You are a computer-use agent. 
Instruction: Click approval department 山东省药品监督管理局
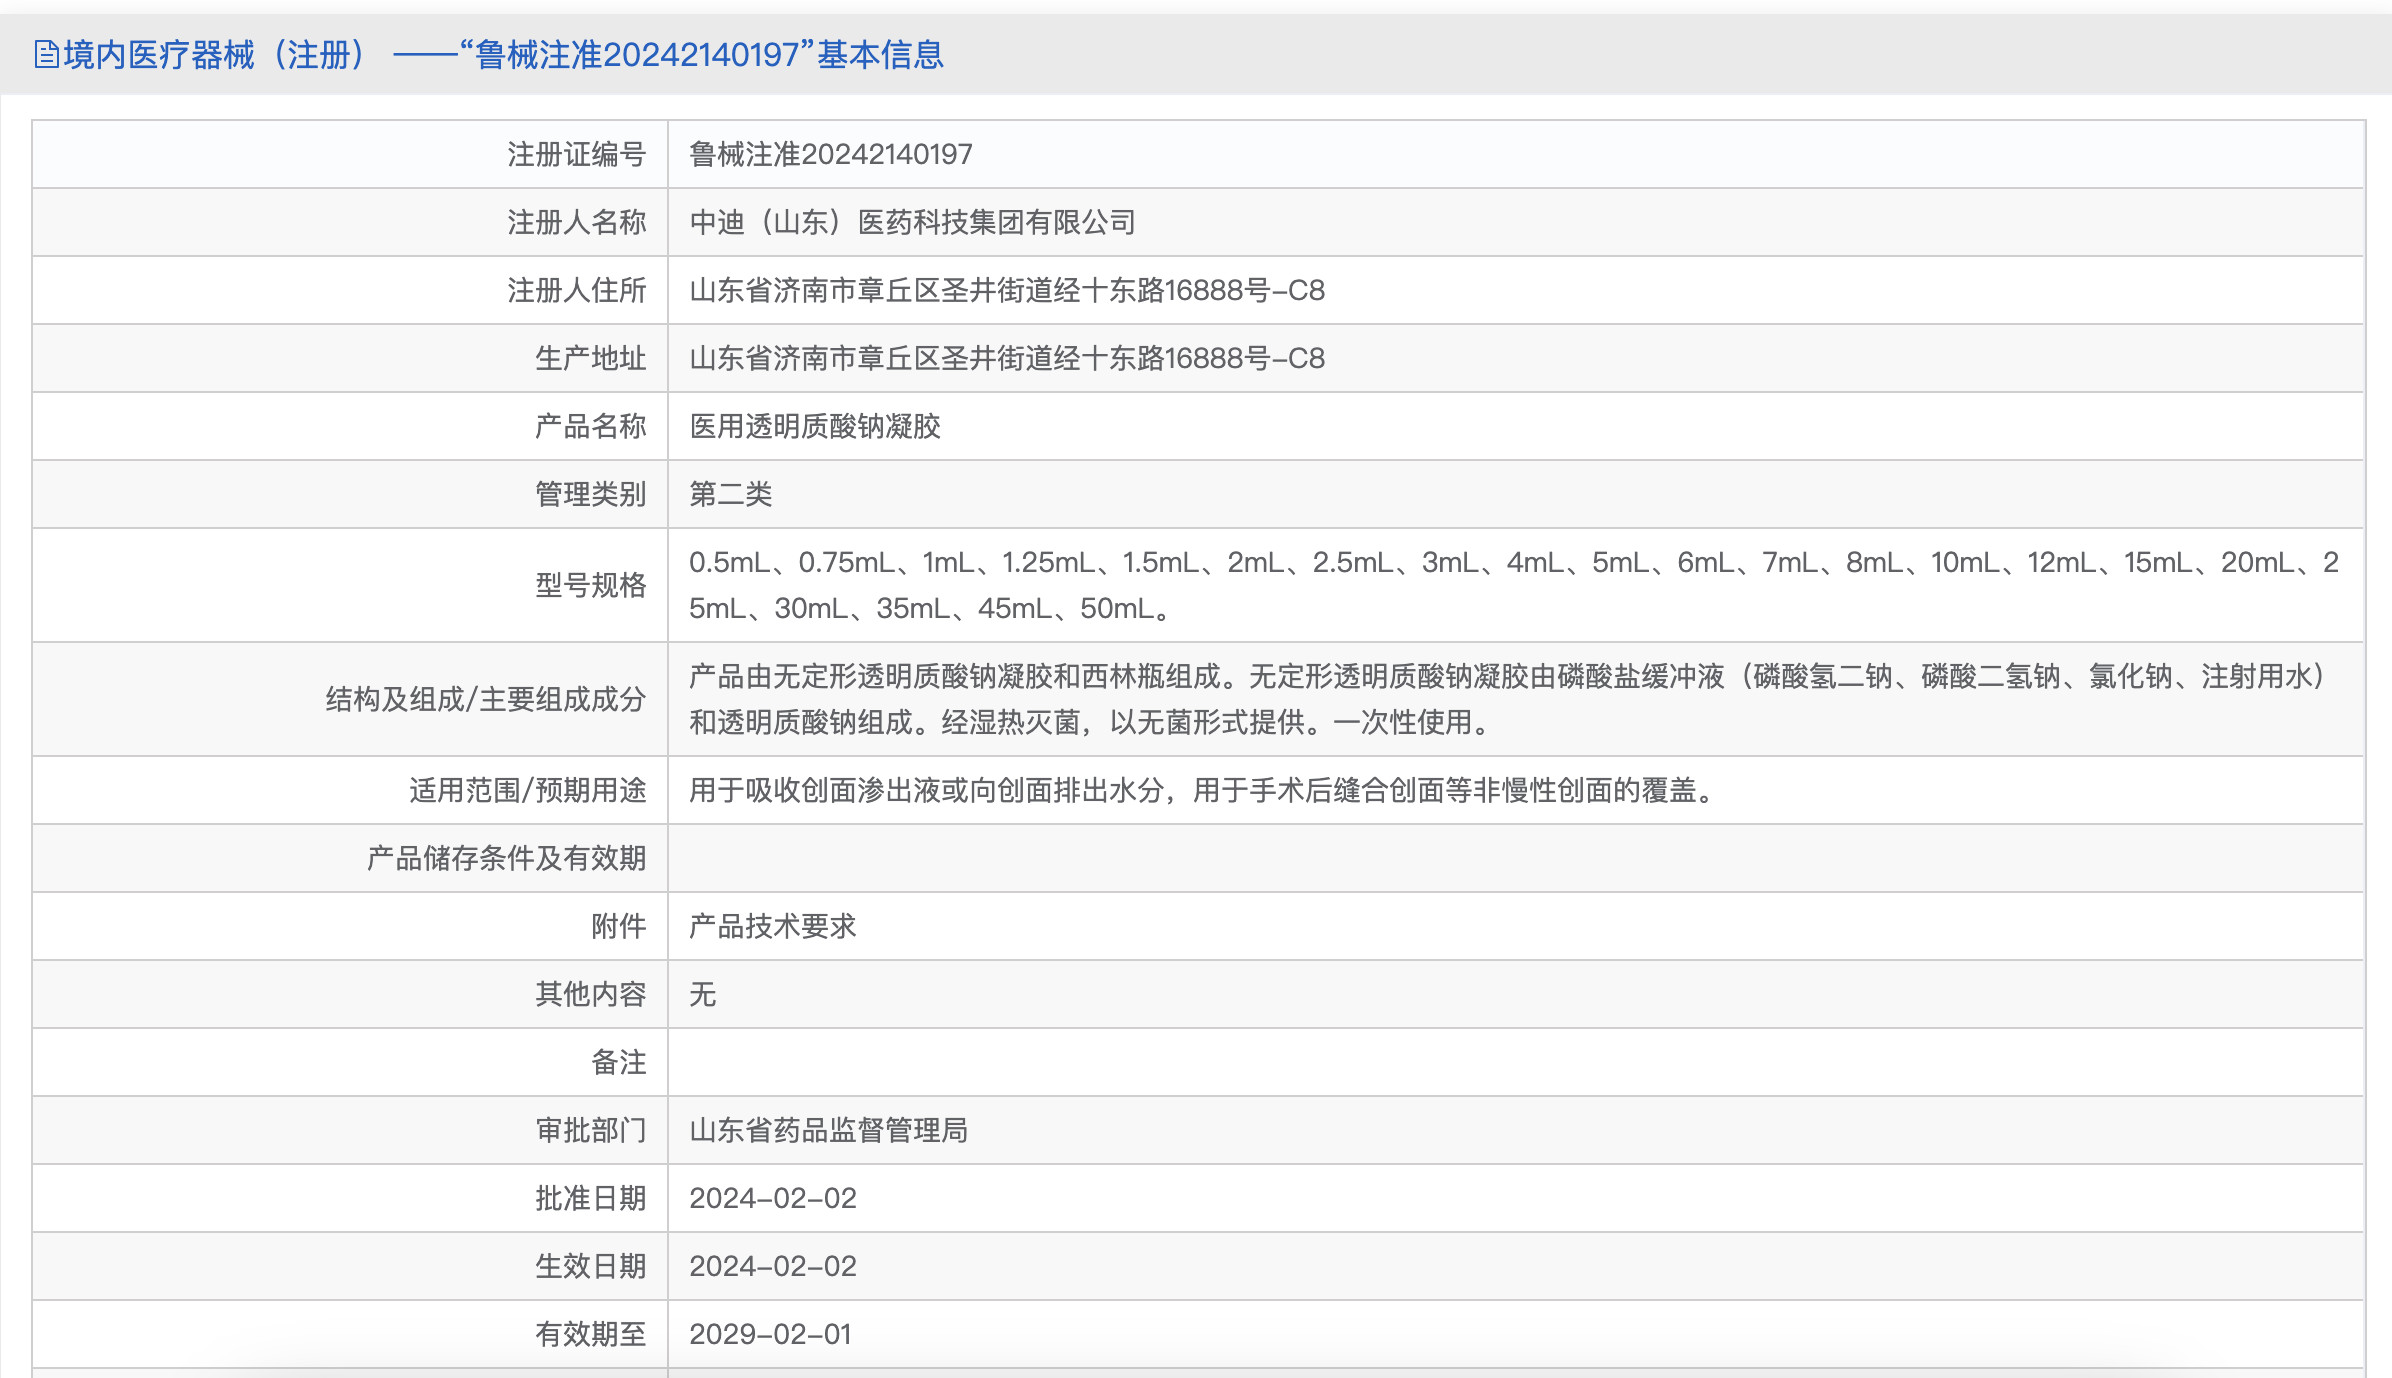pyautogui.click(x=830, y=1130)
